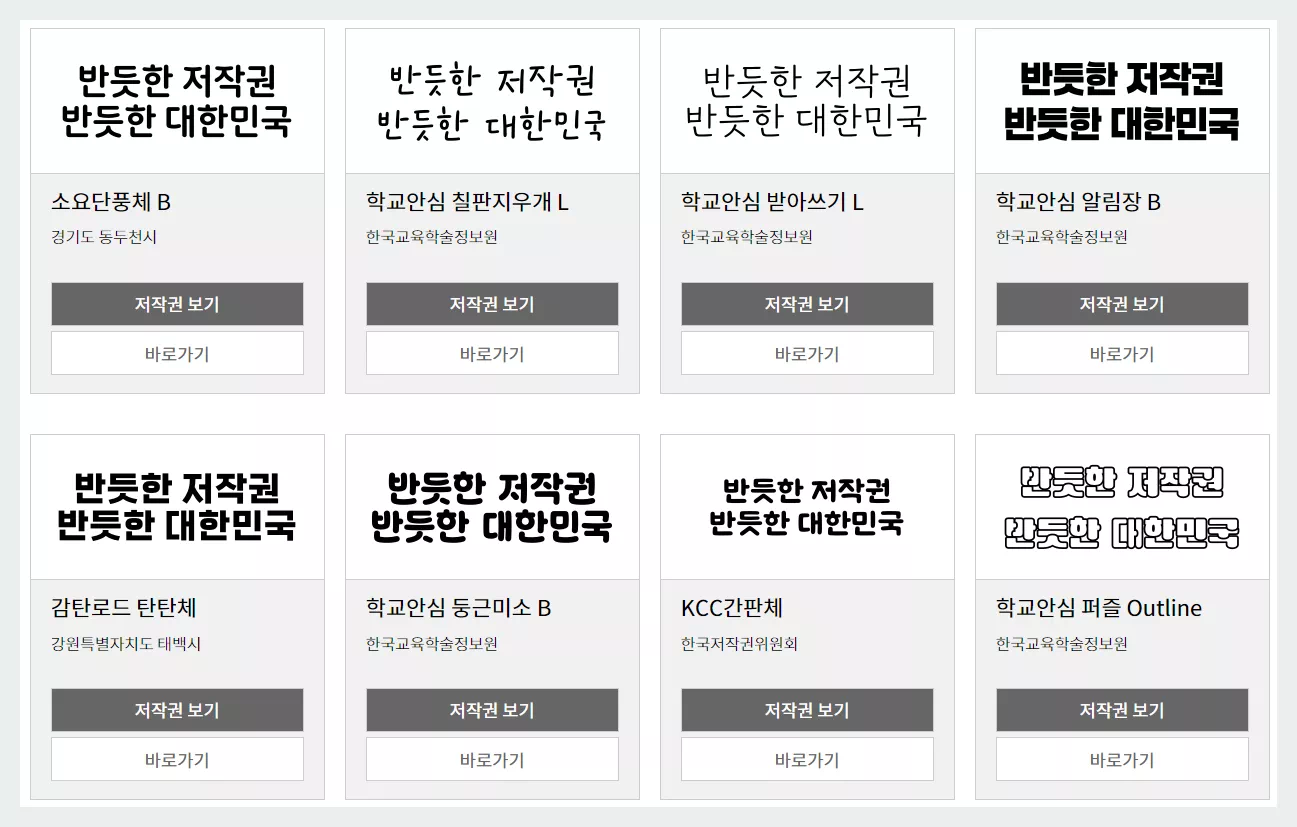Open the 학교안심 퍼즐 Outline preview thumbnail
Viewport: 1297px width, 827px height.
tap(1120, 506)
